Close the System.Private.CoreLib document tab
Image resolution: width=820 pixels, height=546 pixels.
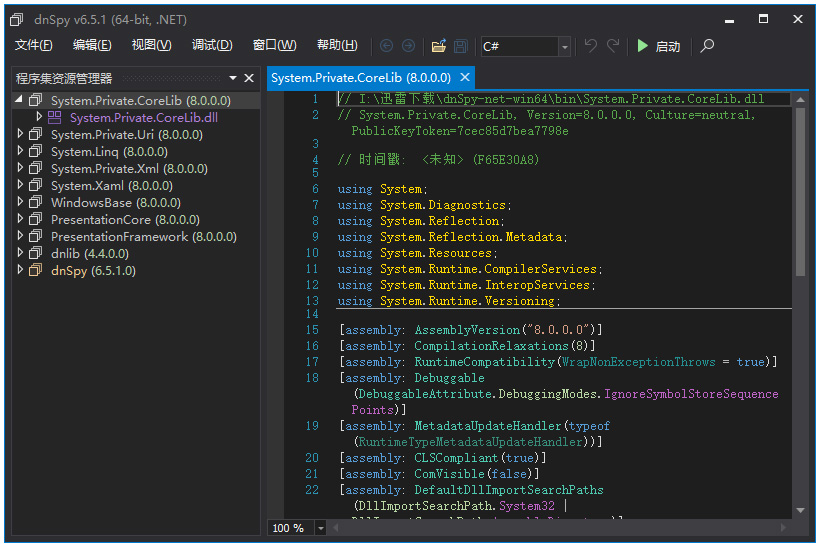464,77
